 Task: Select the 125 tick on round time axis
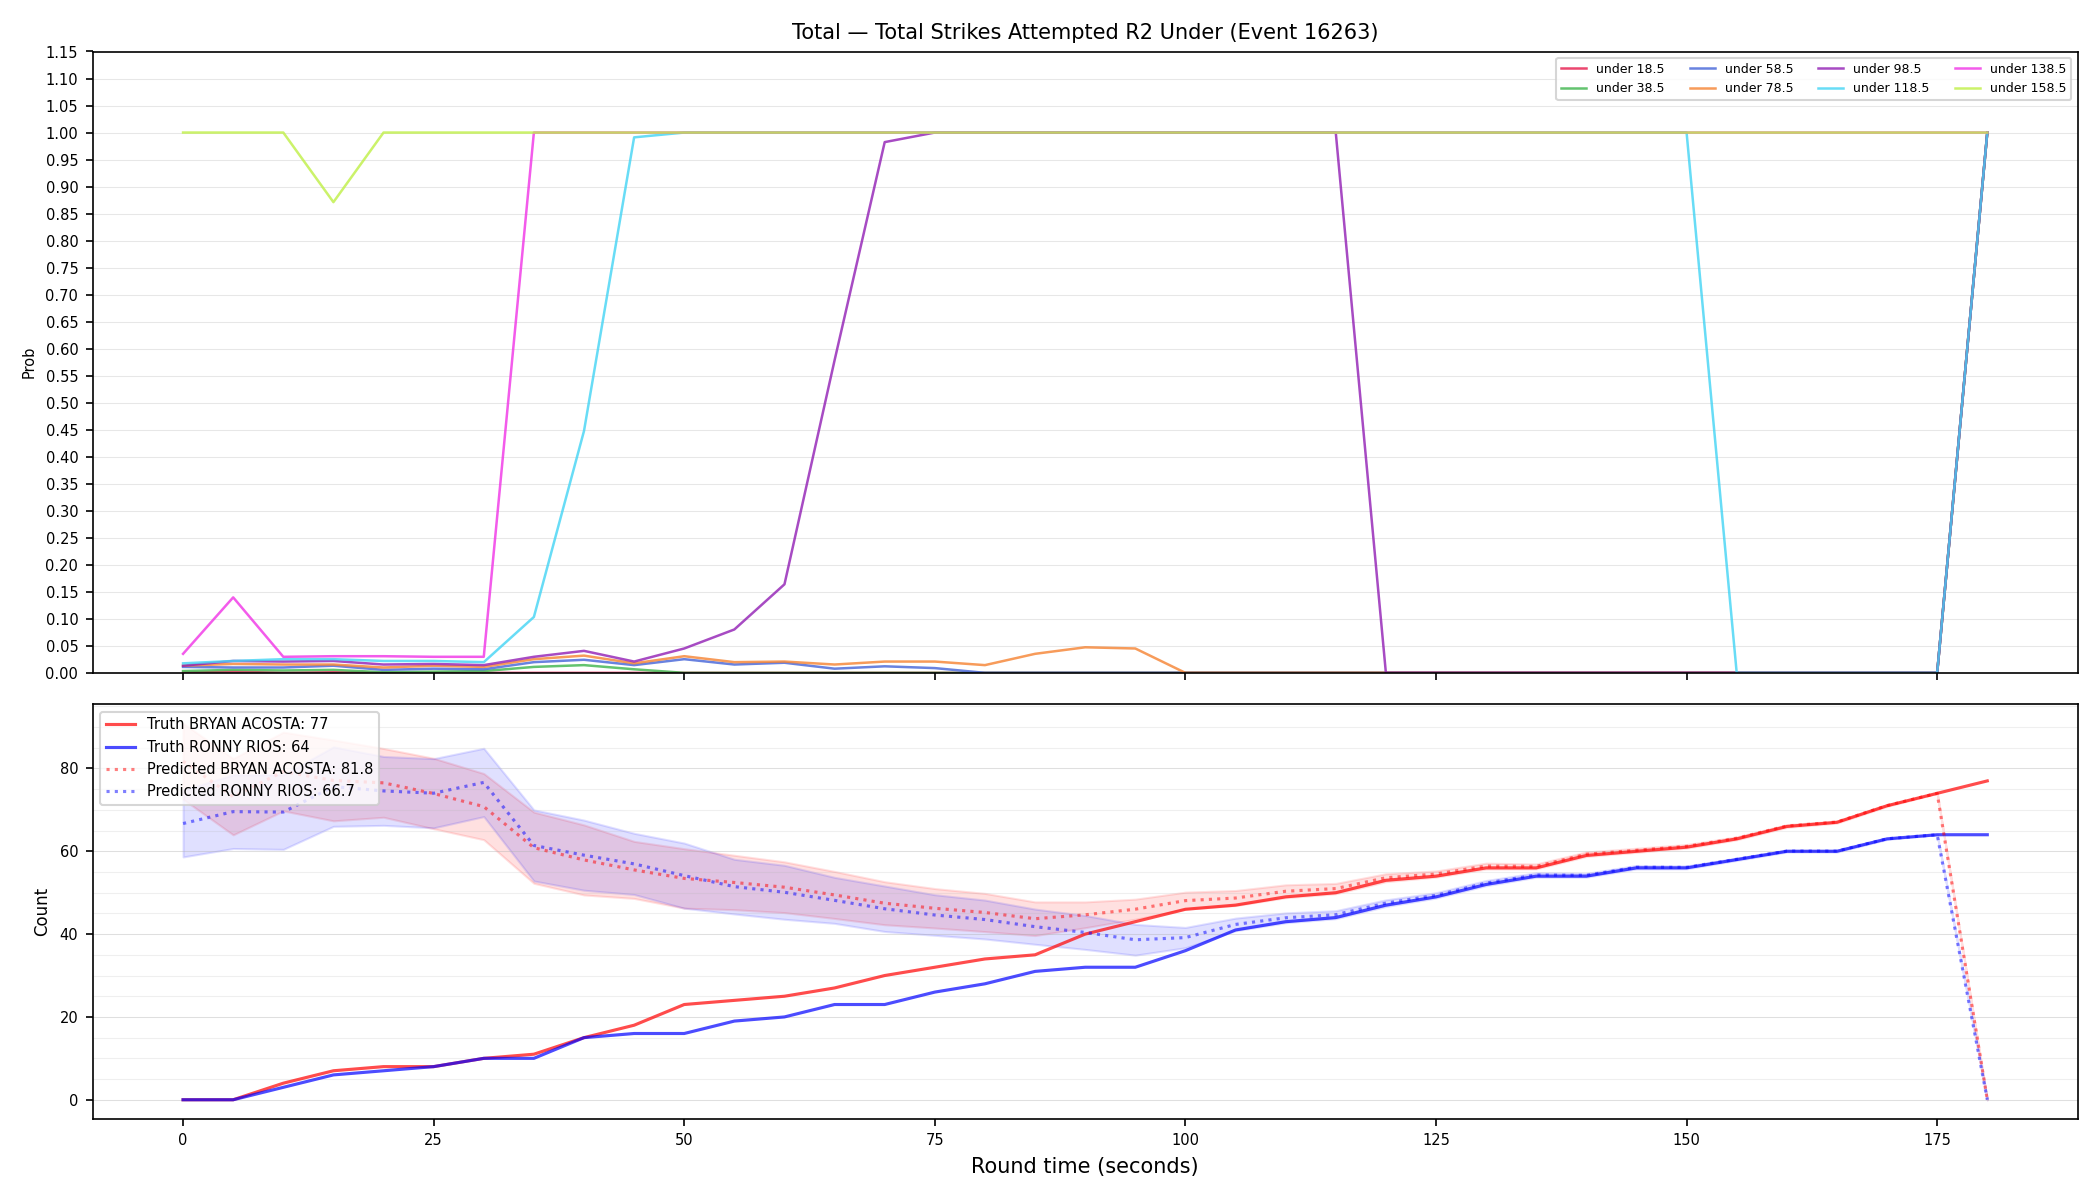click(1436, 1138)
